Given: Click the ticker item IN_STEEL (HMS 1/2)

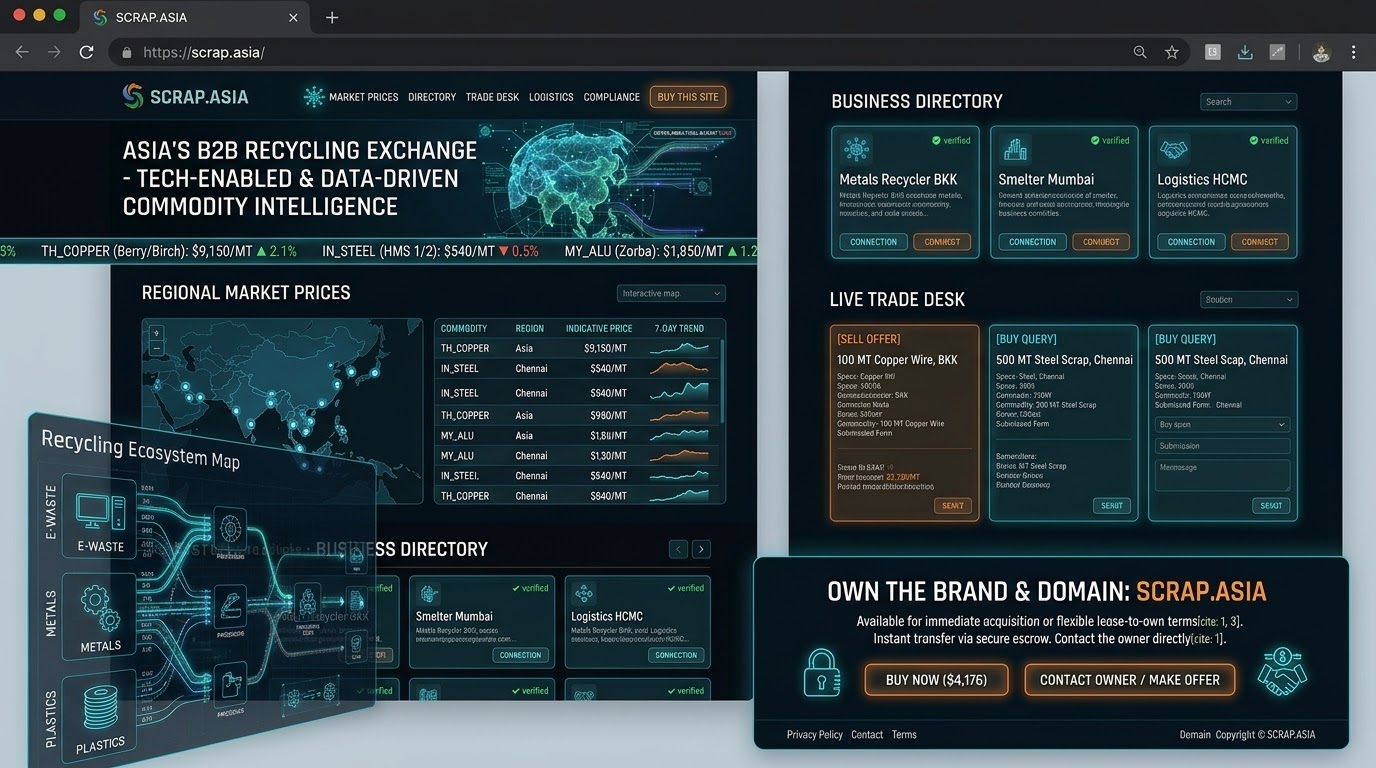Looking at the screenshot, I should [430, 251].
